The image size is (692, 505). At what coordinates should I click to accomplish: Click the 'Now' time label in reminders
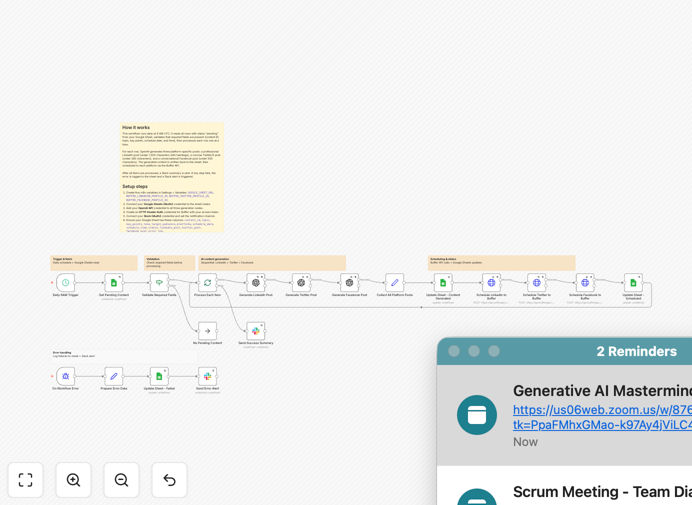pyautogui.click(x=525, y=442)
